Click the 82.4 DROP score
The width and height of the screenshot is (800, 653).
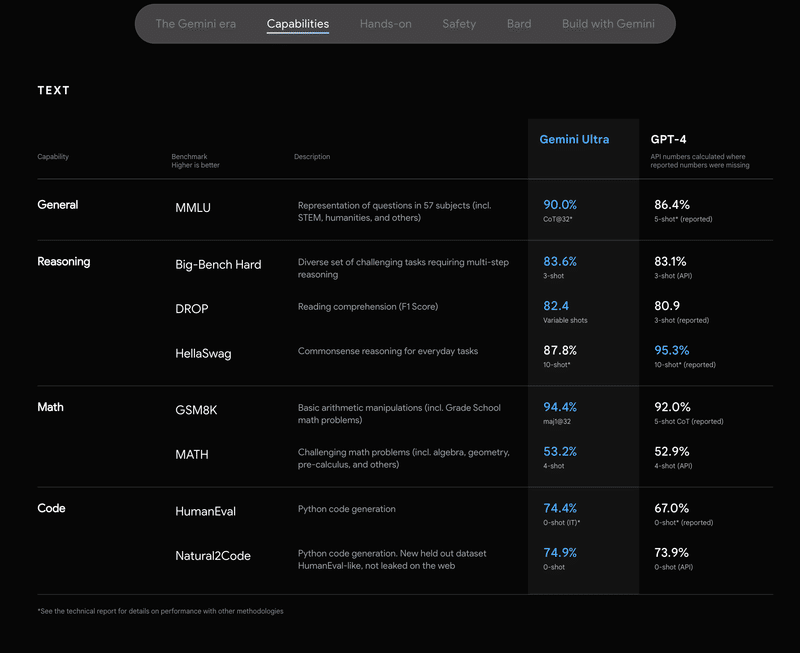[556, 306]
